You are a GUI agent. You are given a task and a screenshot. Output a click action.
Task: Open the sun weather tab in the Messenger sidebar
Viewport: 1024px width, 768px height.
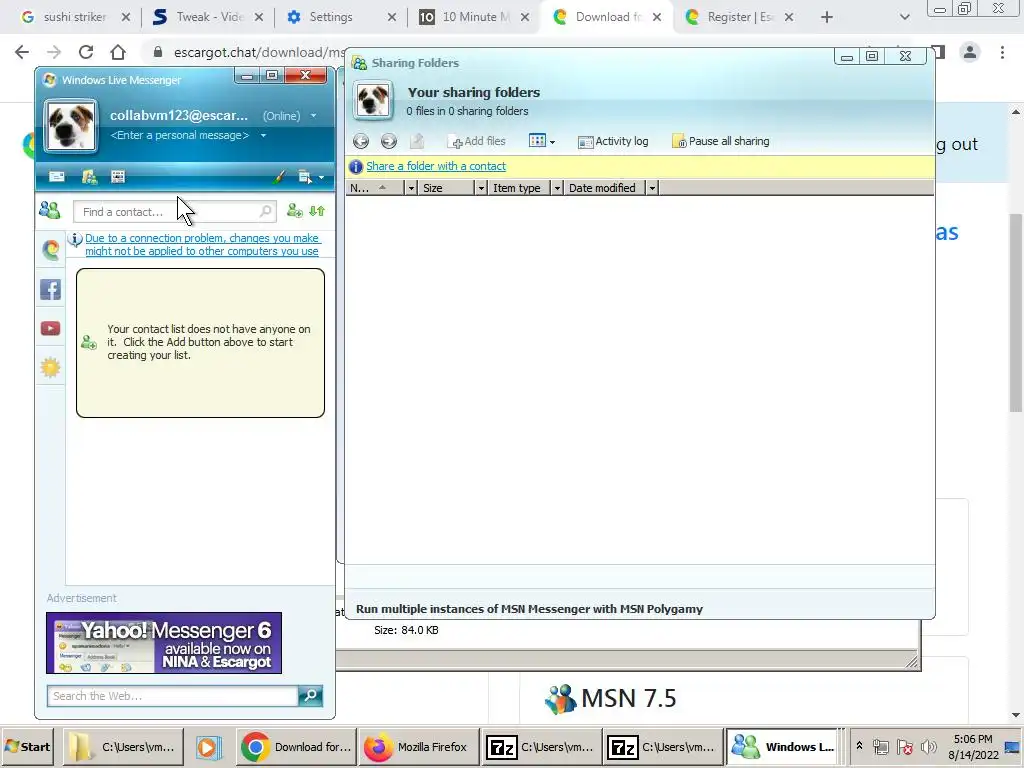50,367
